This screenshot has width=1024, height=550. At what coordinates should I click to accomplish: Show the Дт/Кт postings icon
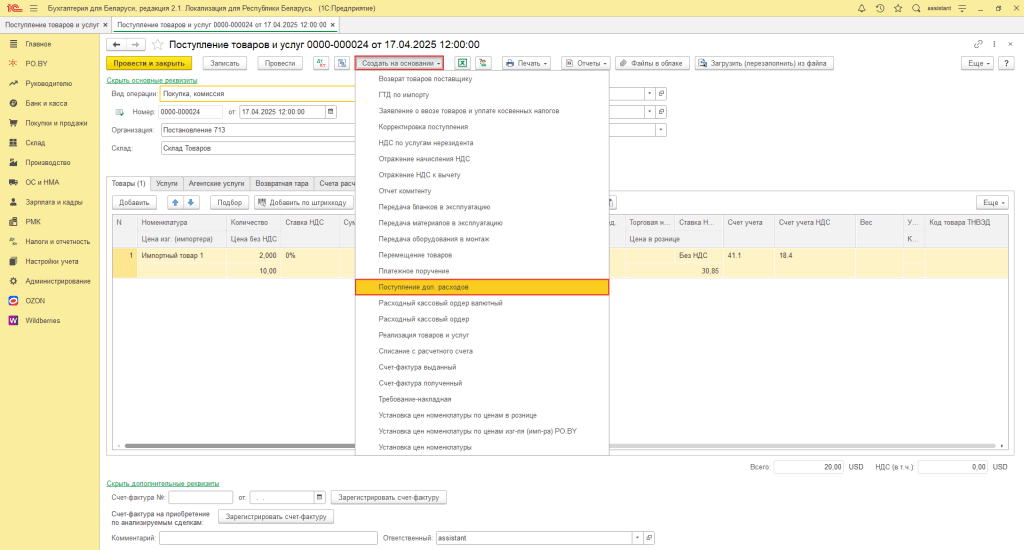pos(321,63)
